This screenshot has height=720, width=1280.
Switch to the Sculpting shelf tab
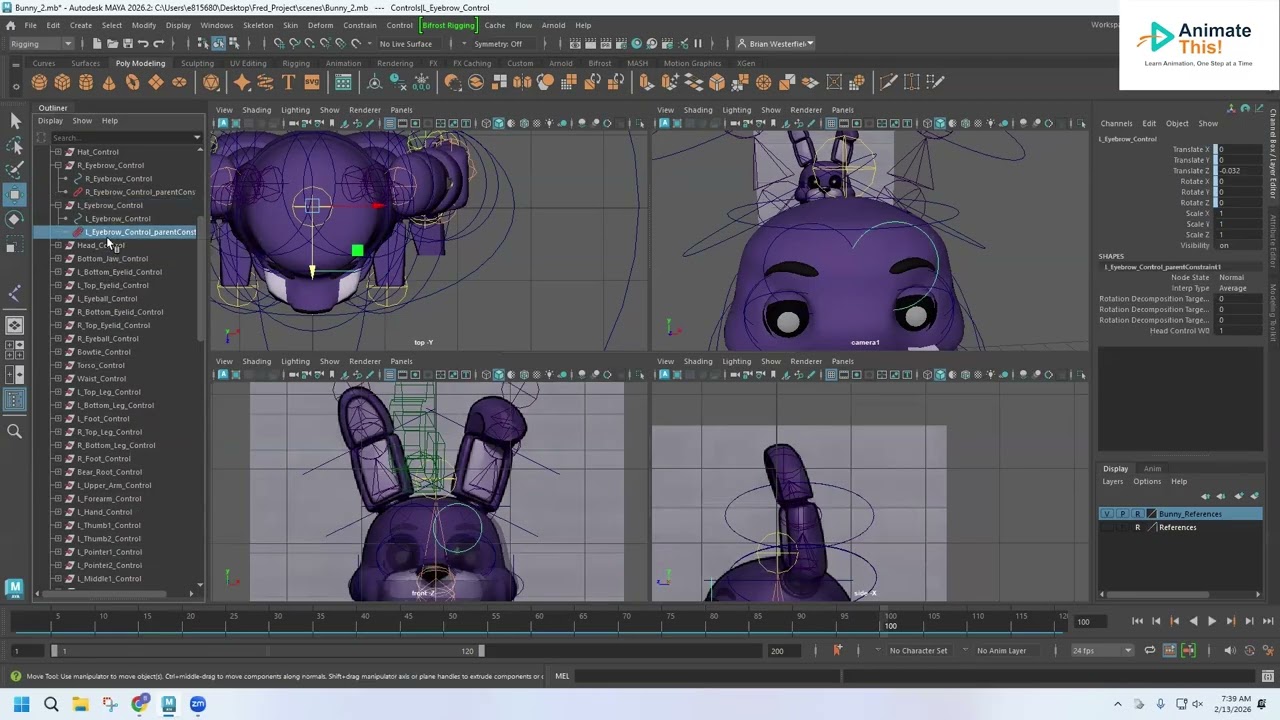[x=197, y=63]
